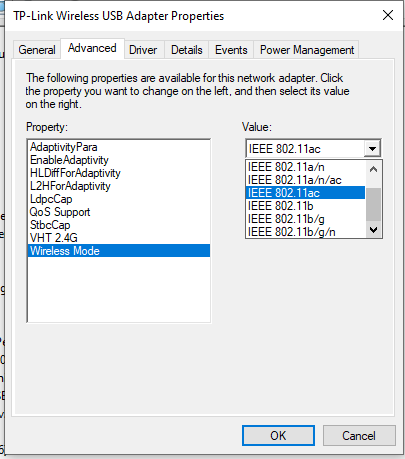This screenshot has width=405, height=459.
Task: Click the Value combo box arrow
Action: coord(372,149)
